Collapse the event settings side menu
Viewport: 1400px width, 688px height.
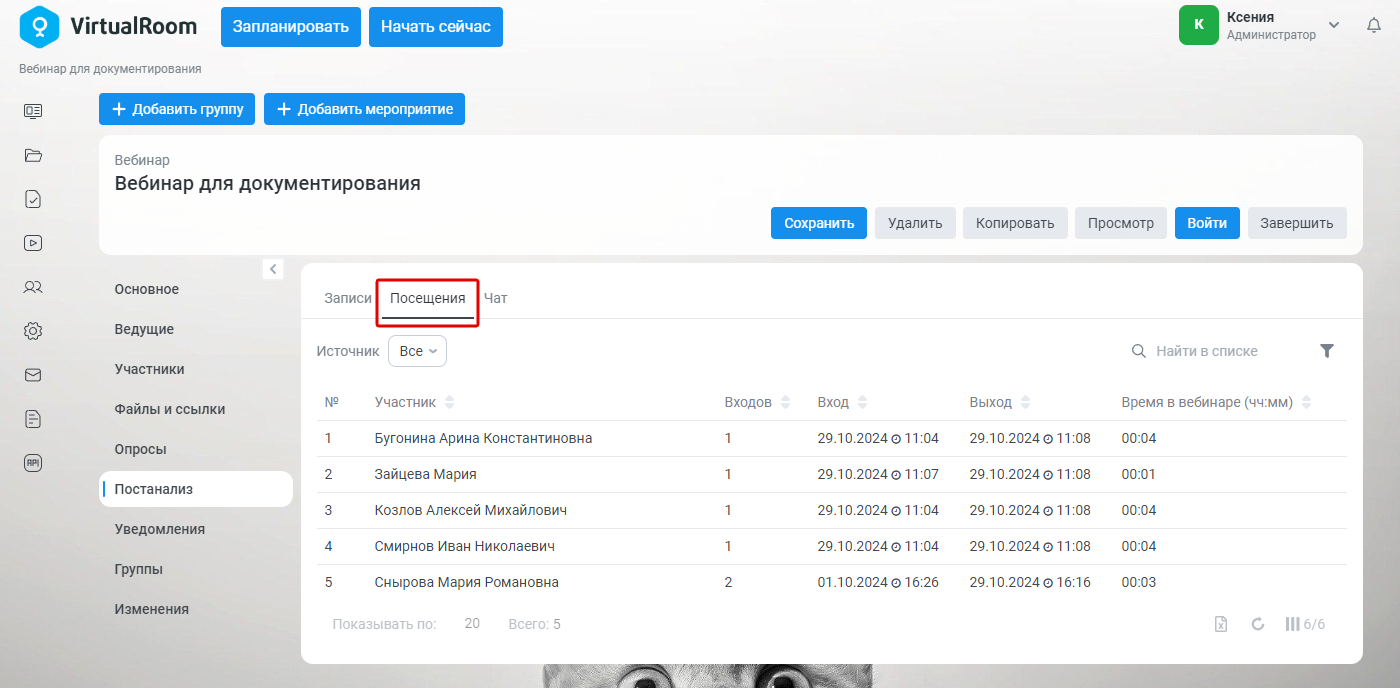pos(273,269)
